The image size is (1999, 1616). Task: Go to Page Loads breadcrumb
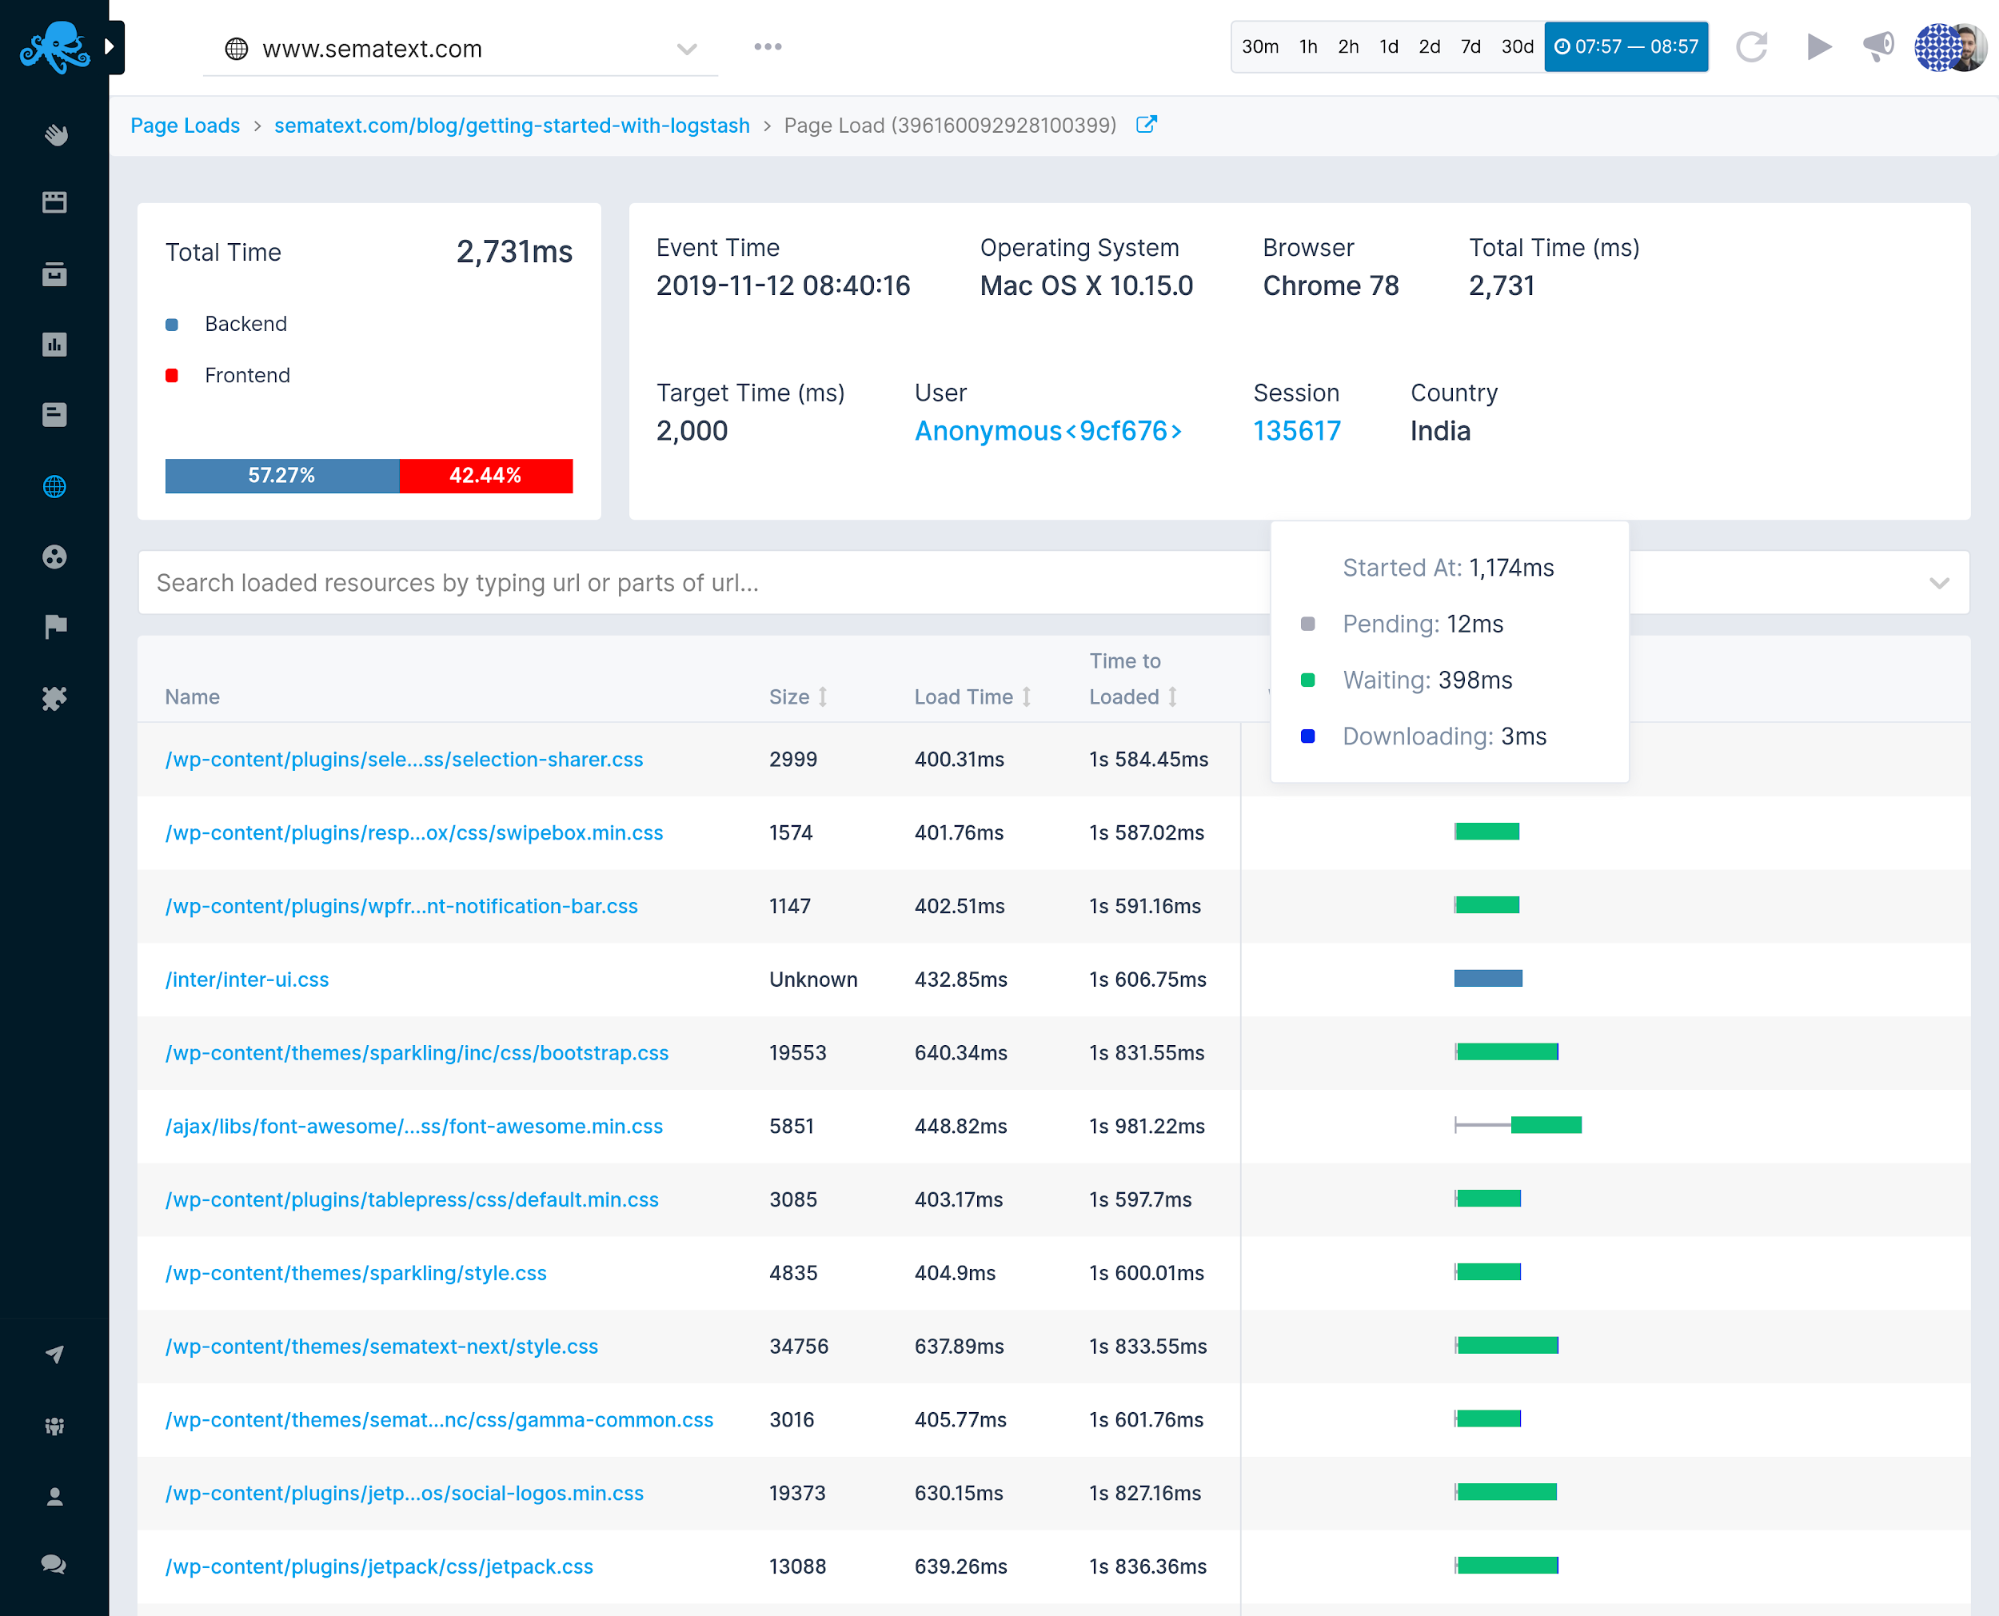185,126
